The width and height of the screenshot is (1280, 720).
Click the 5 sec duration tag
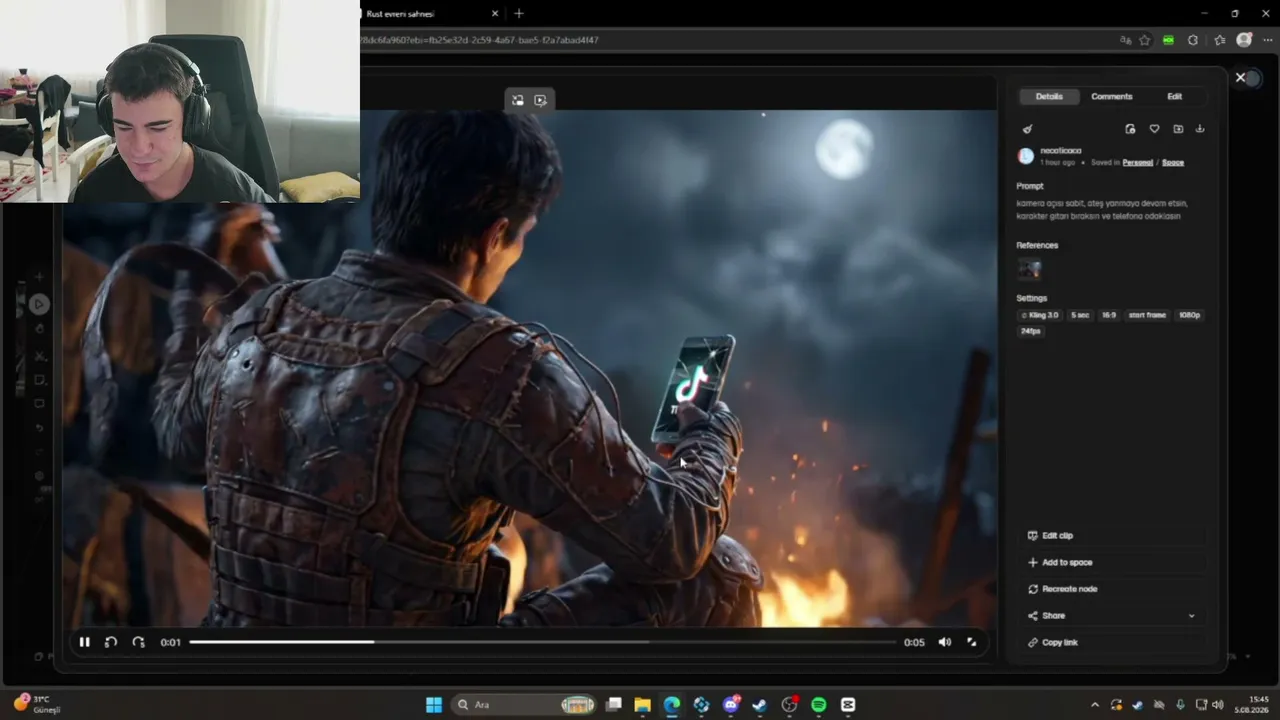point(1080,315)
